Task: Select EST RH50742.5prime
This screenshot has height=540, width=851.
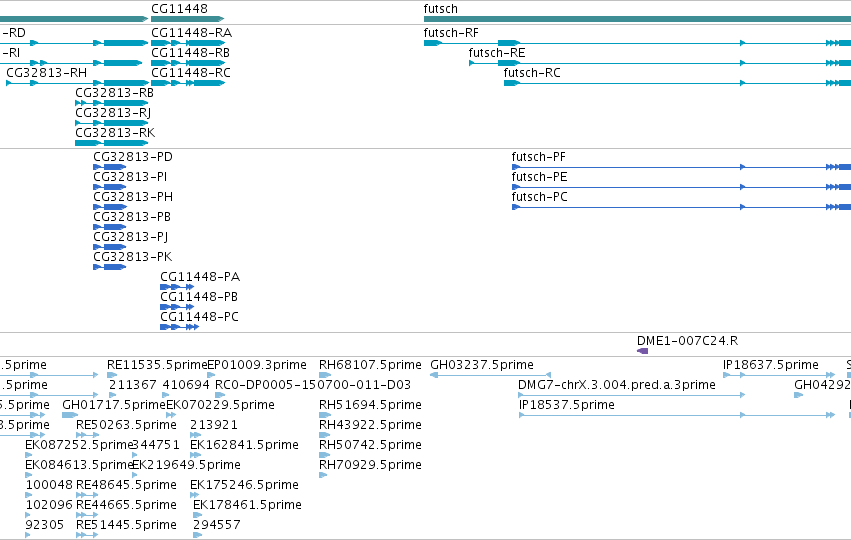Action: pyautogui.click(x=370, y=445)
